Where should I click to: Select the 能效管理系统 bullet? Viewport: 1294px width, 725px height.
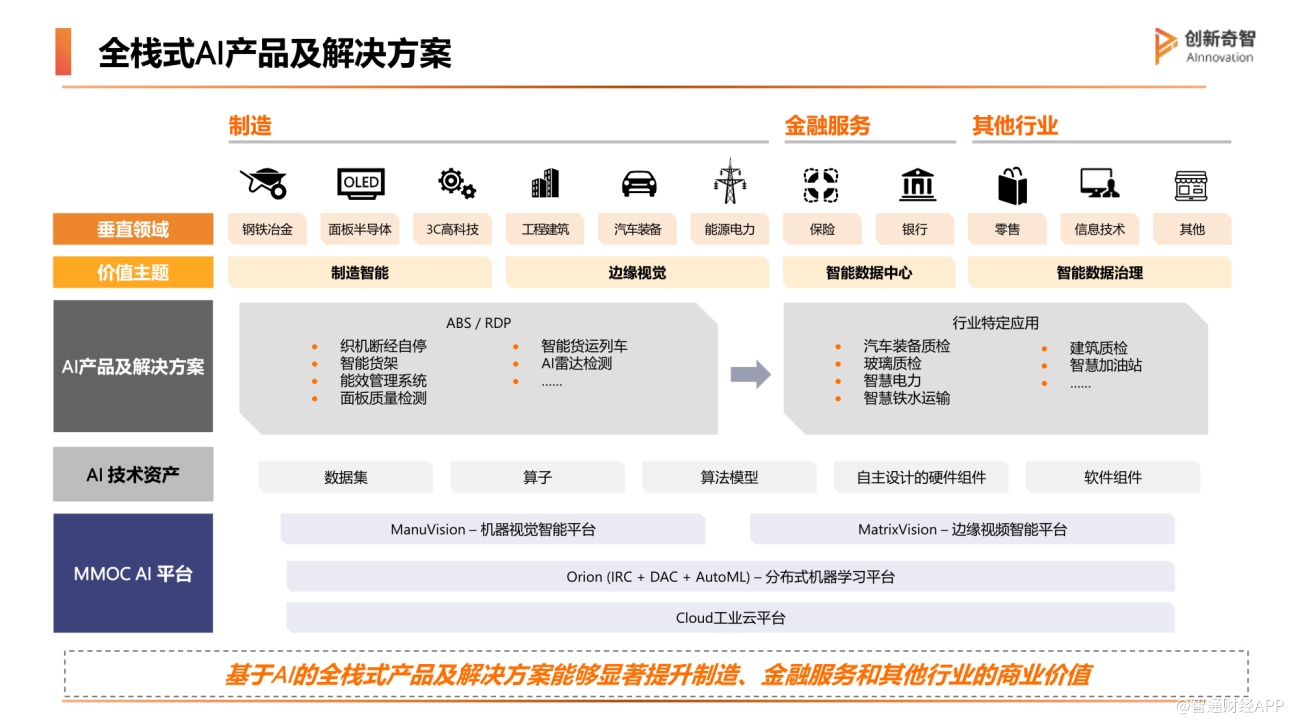click(383, 380)
